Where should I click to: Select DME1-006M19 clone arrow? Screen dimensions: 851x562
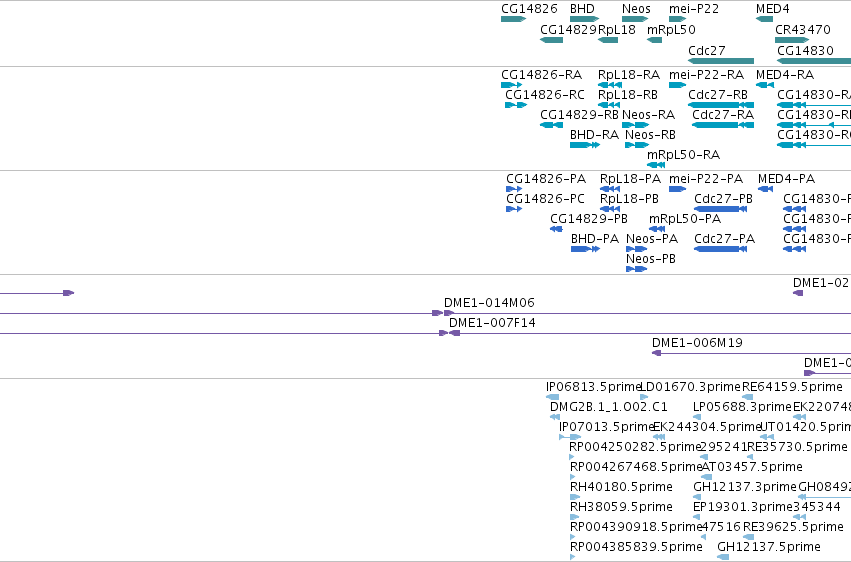tap(656, 353)
